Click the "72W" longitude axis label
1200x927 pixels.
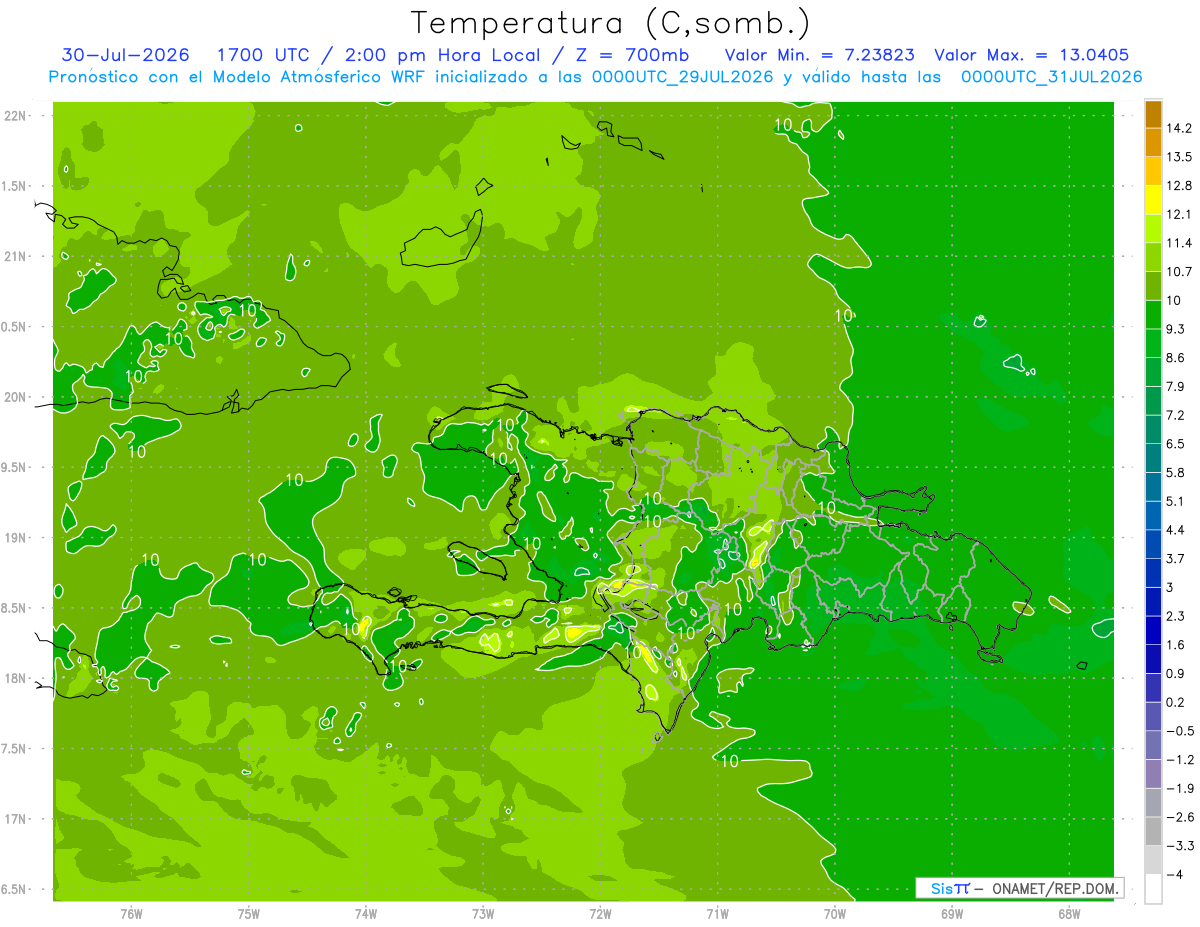coord(601,914)
